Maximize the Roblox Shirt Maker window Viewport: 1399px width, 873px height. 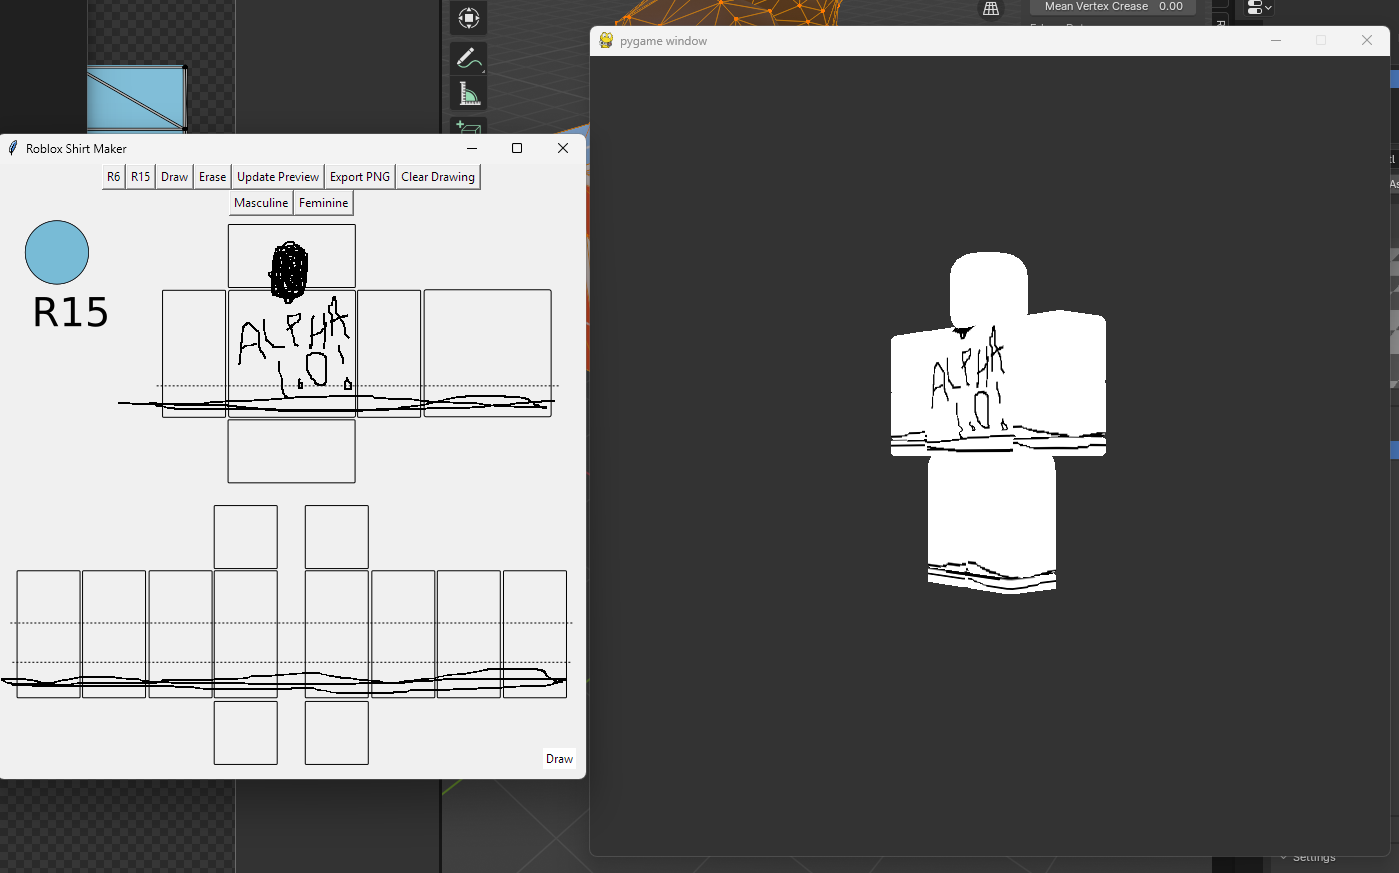pos(517,148)
